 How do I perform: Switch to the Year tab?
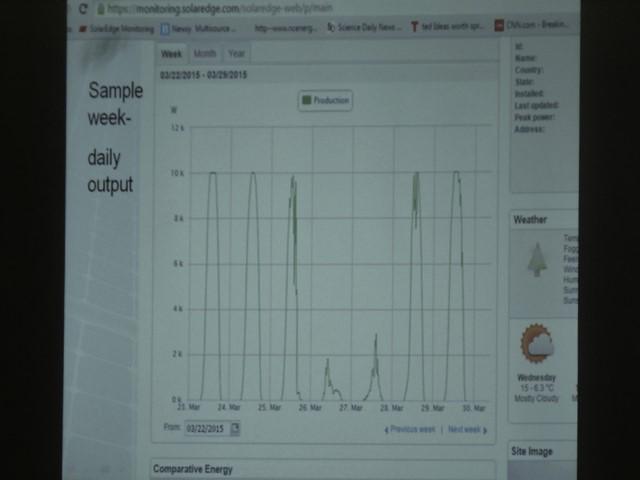[x=236, y=53]
